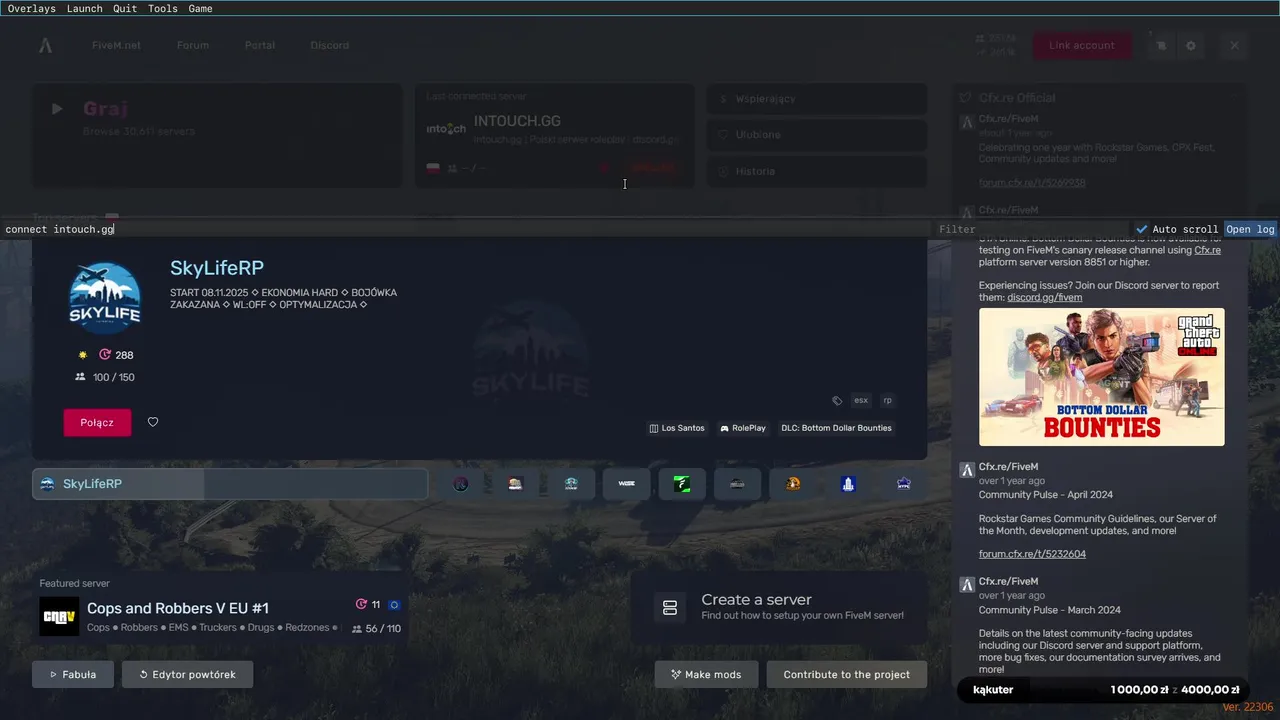Open forum.cfx.re/t/5269938 link
1280x720 pixels.
pyautogui.click(x=1032, y=183)
